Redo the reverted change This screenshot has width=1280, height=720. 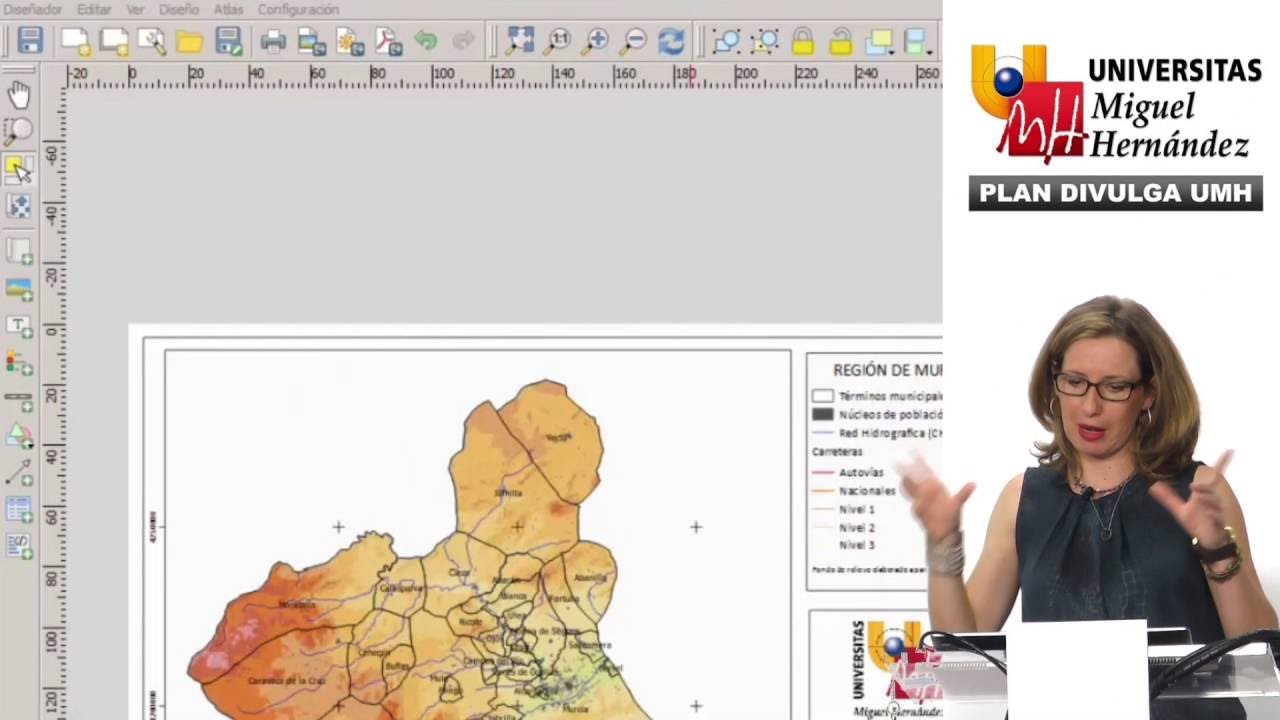point(463,41)
